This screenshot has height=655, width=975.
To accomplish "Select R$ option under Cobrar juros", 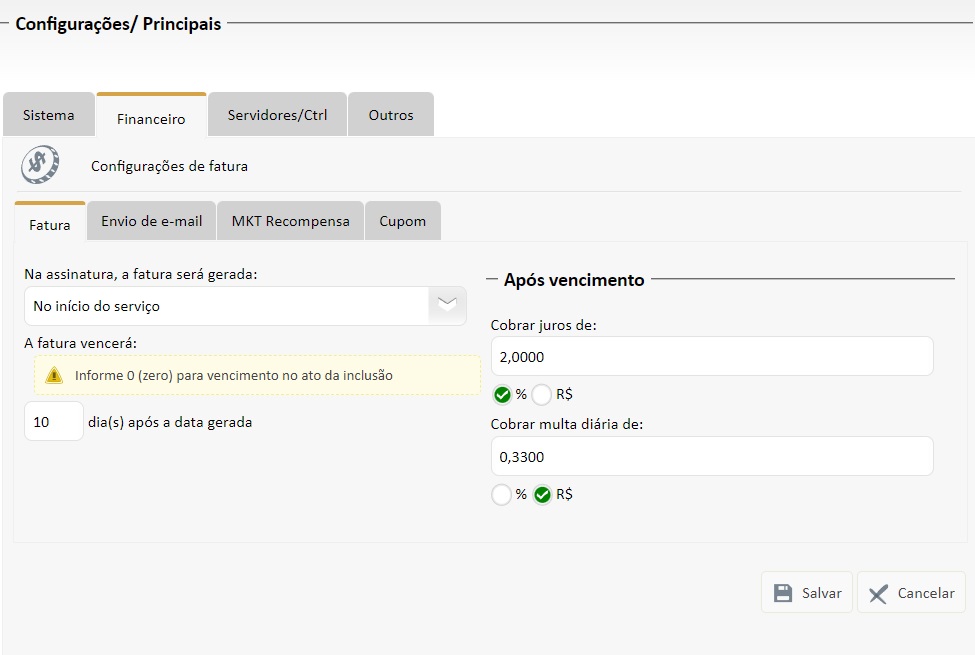I will click(x=542, y=394).
